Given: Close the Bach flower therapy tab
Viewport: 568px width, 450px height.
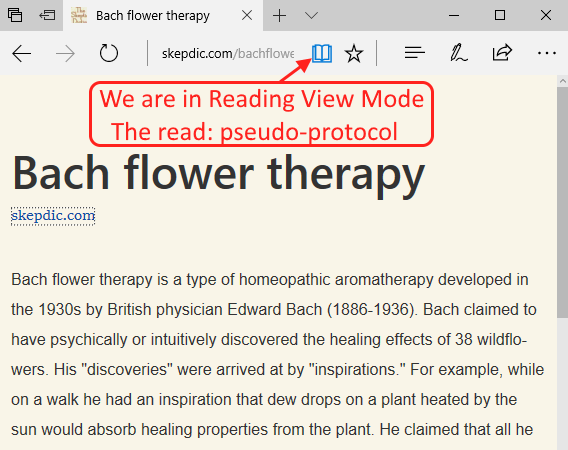Looking at the screenshot, I should 247,15.
